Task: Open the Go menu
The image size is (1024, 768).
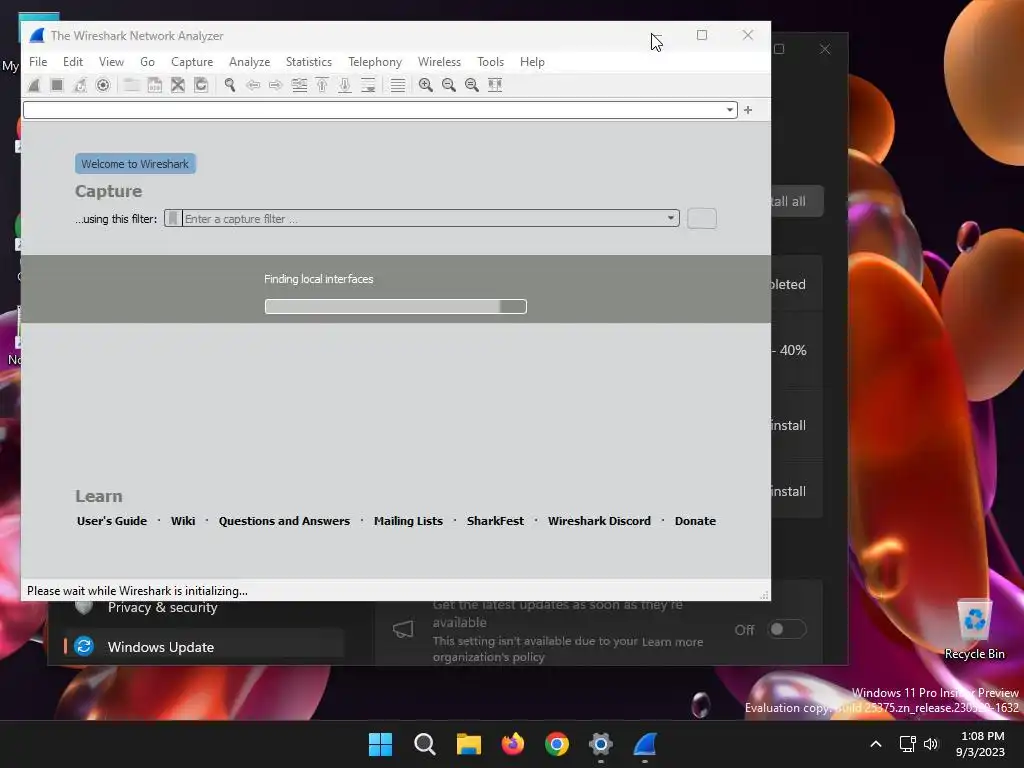Action: [x=148, y=62]
